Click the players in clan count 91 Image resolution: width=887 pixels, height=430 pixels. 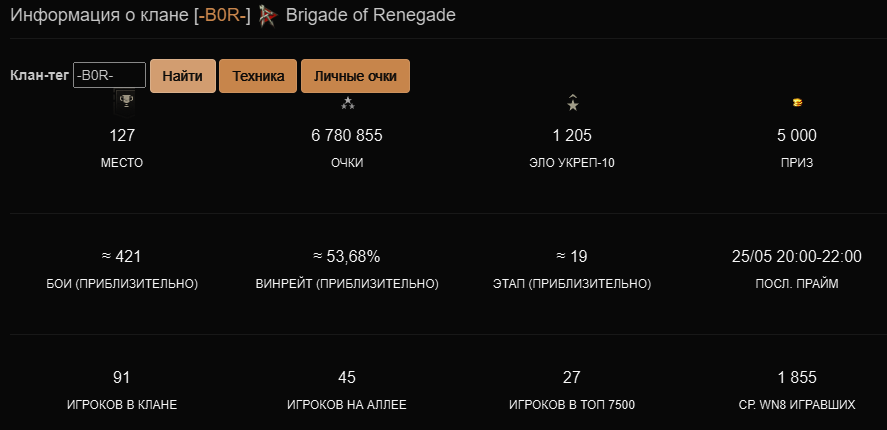tap(122, 378)
